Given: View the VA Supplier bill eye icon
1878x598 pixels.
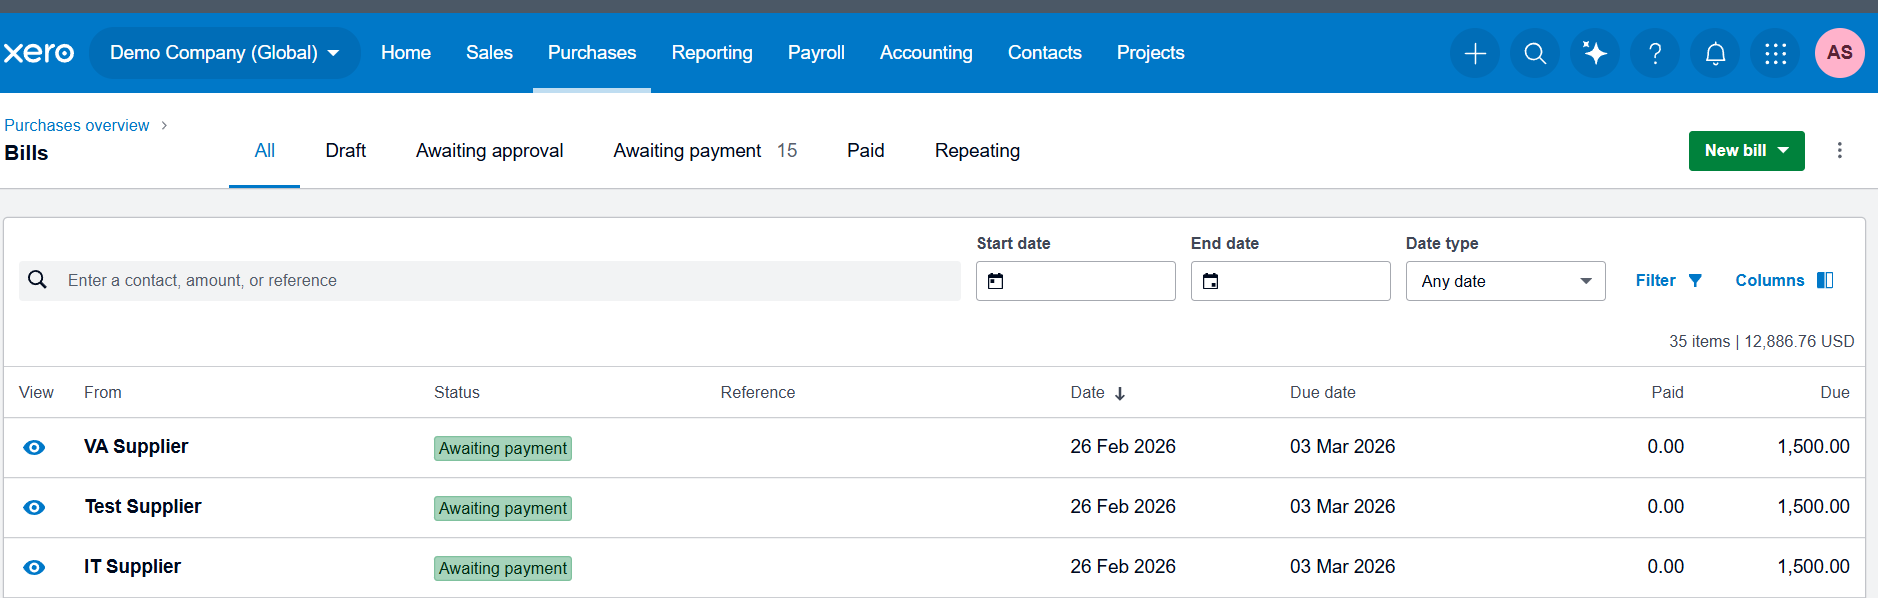Looking at the screenshot, I should [34, 447].
